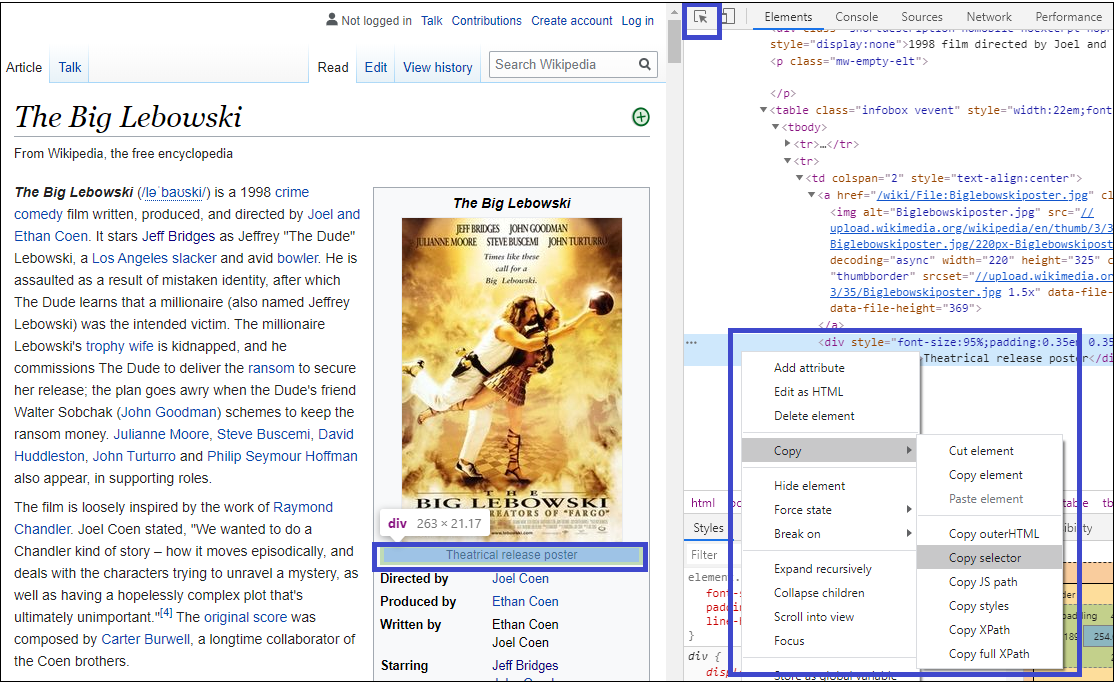Choose Copy selector from the submenu
The image size is (1114, 682).
(x=985, y=558)
